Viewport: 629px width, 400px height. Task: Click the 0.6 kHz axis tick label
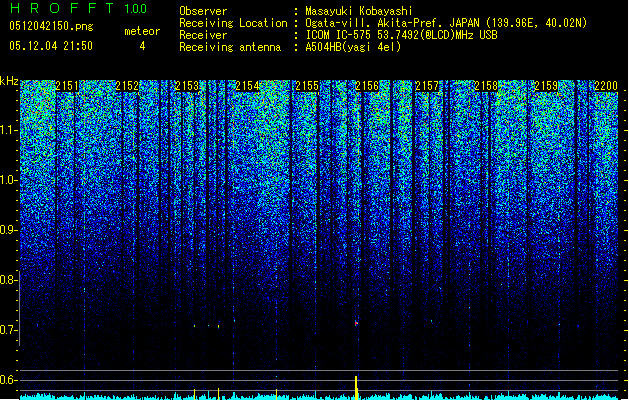[9, 380]
